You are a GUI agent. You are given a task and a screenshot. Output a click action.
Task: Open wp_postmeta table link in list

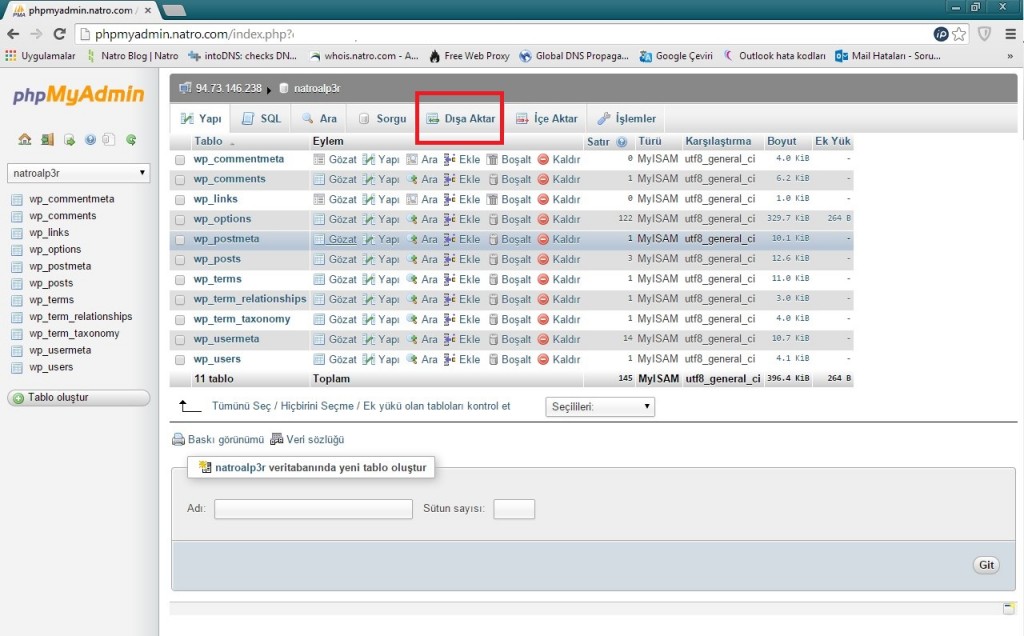[x=226, y=239]
